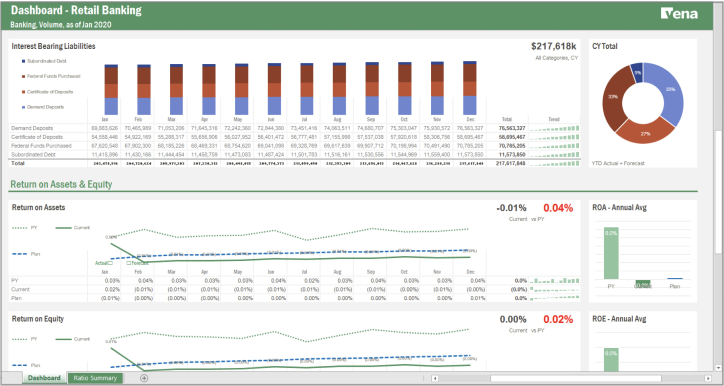Click the 'All Categories, CY' caption
This screenshot has height=386, width=724.
(x=556, y=58)
